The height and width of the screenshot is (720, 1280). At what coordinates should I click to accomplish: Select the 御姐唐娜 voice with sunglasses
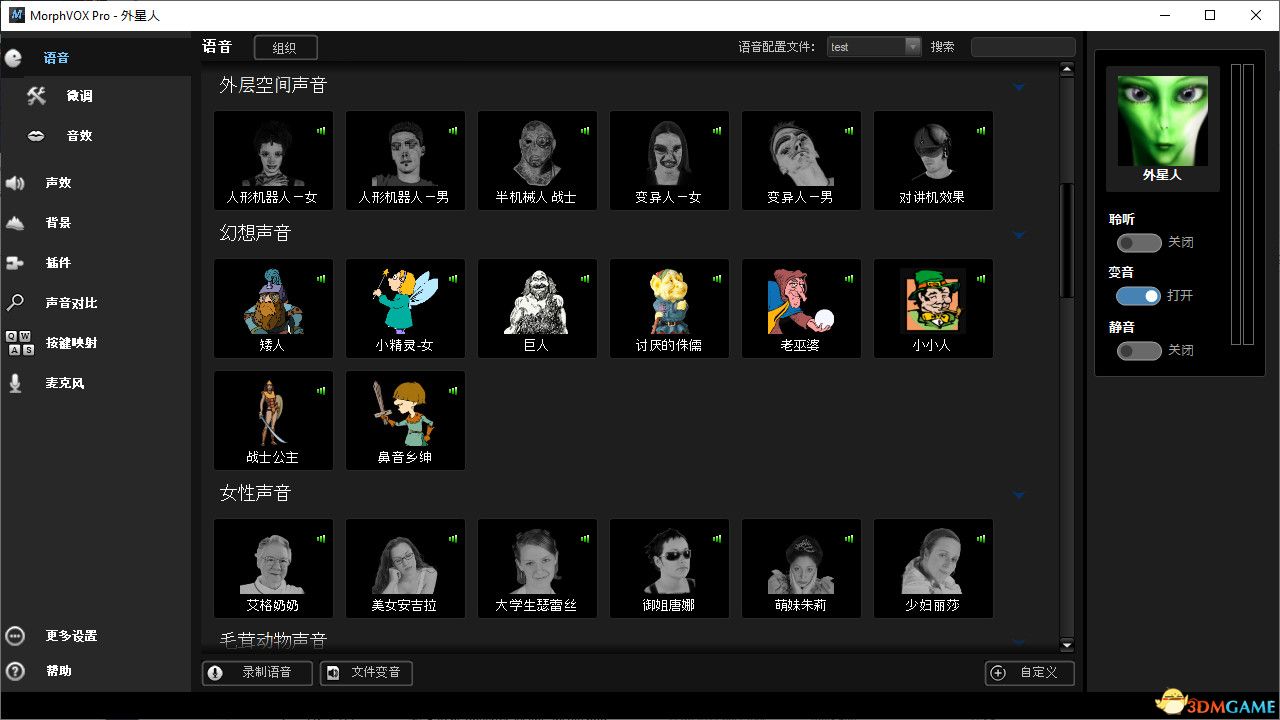click(669, 567)
